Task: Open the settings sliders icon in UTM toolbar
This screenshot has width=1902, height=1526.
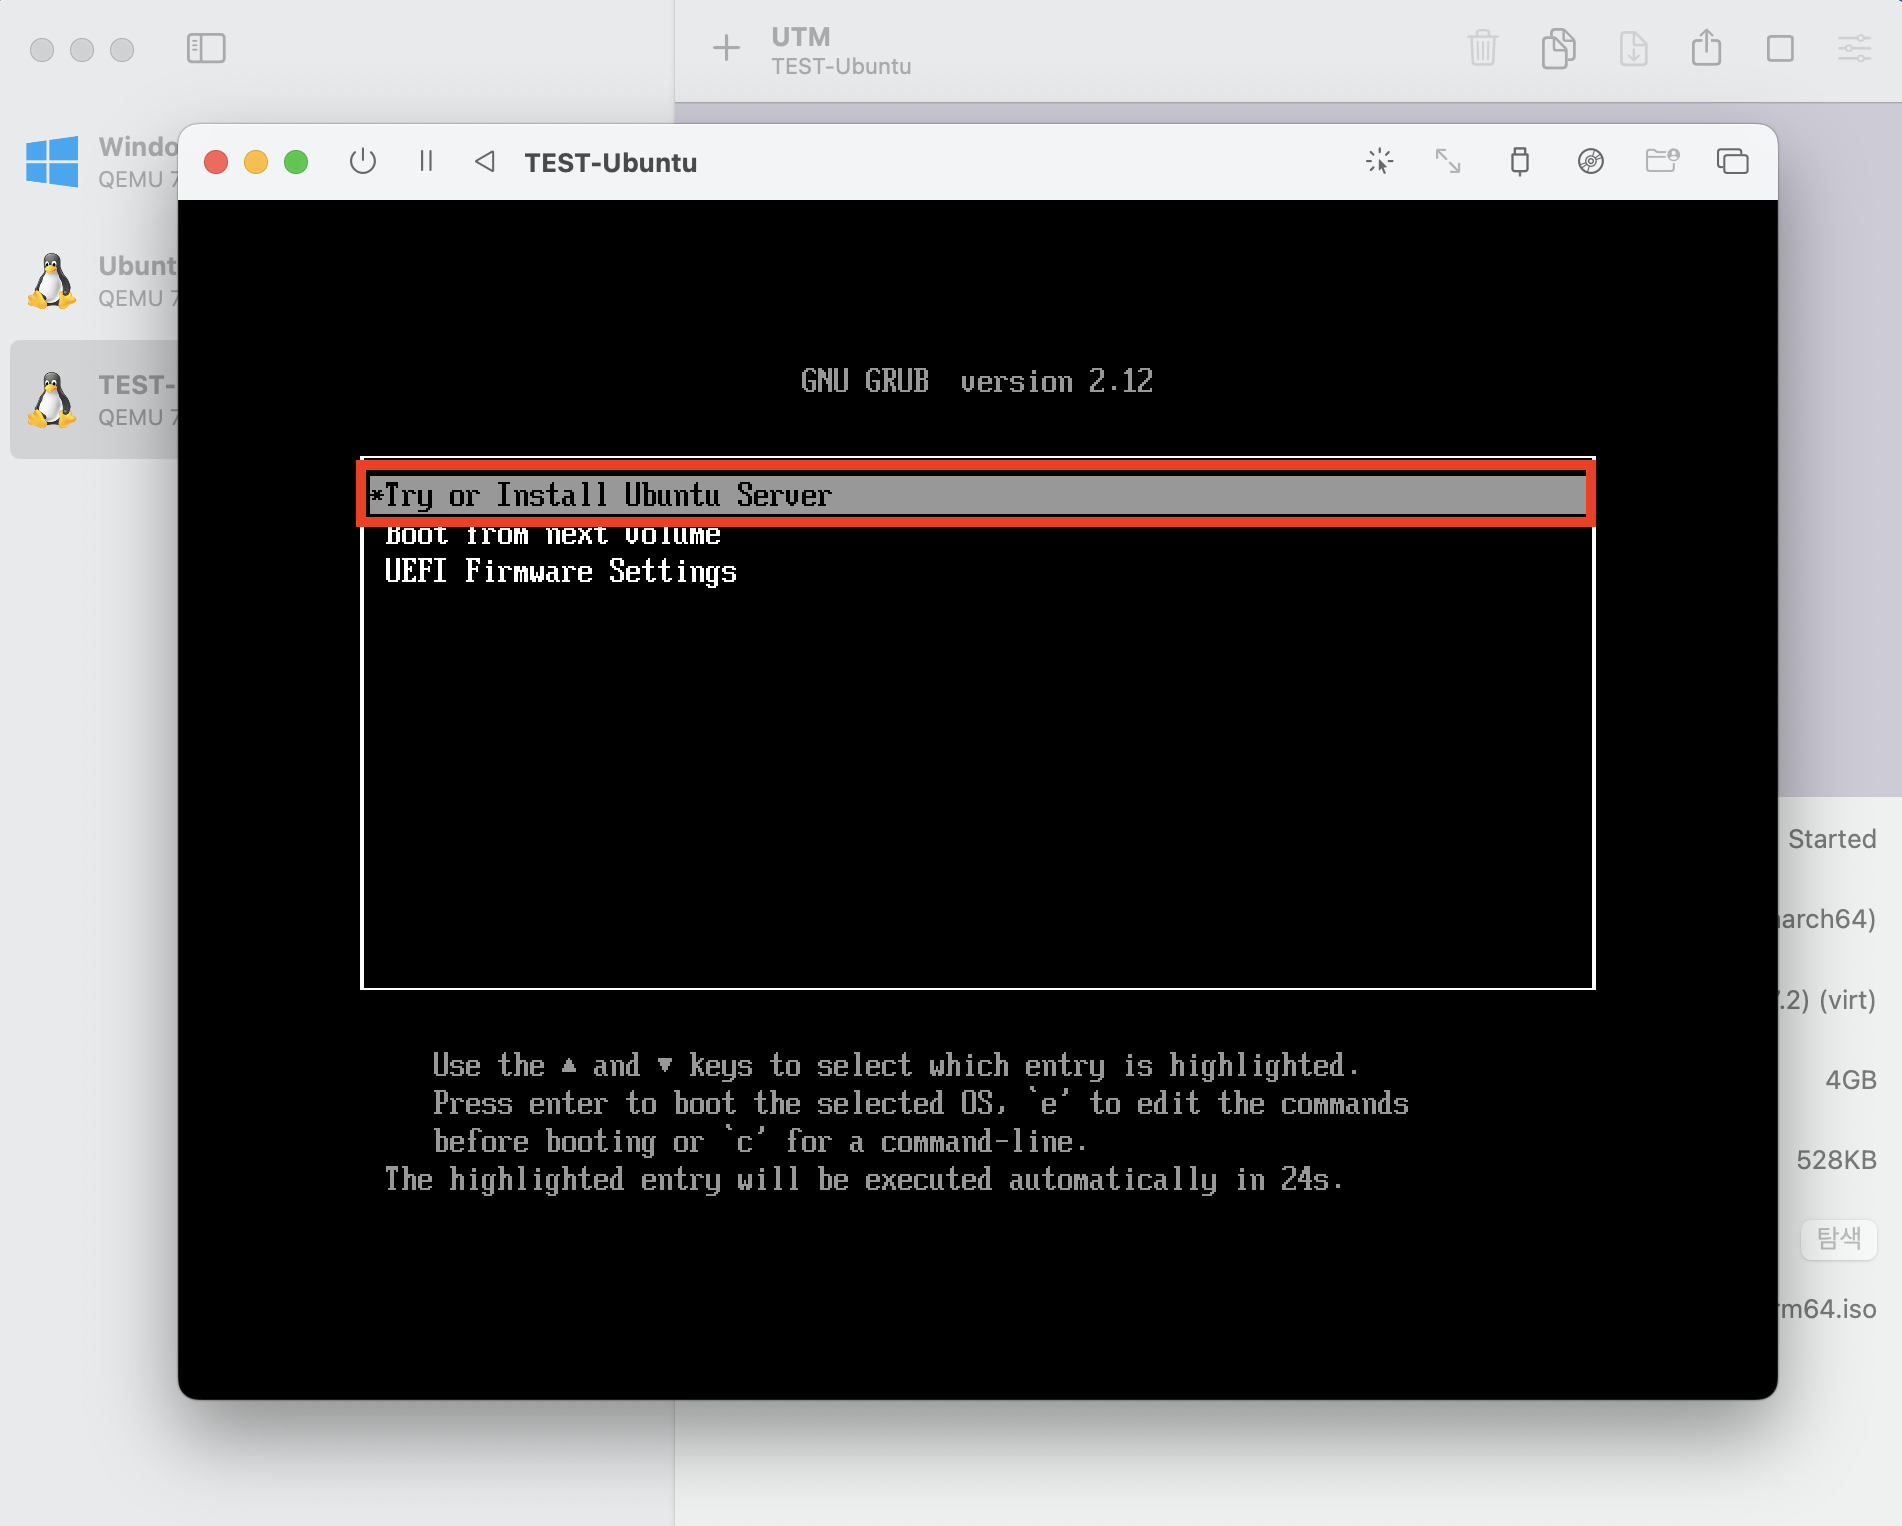Action: (x=1854, y=48)
